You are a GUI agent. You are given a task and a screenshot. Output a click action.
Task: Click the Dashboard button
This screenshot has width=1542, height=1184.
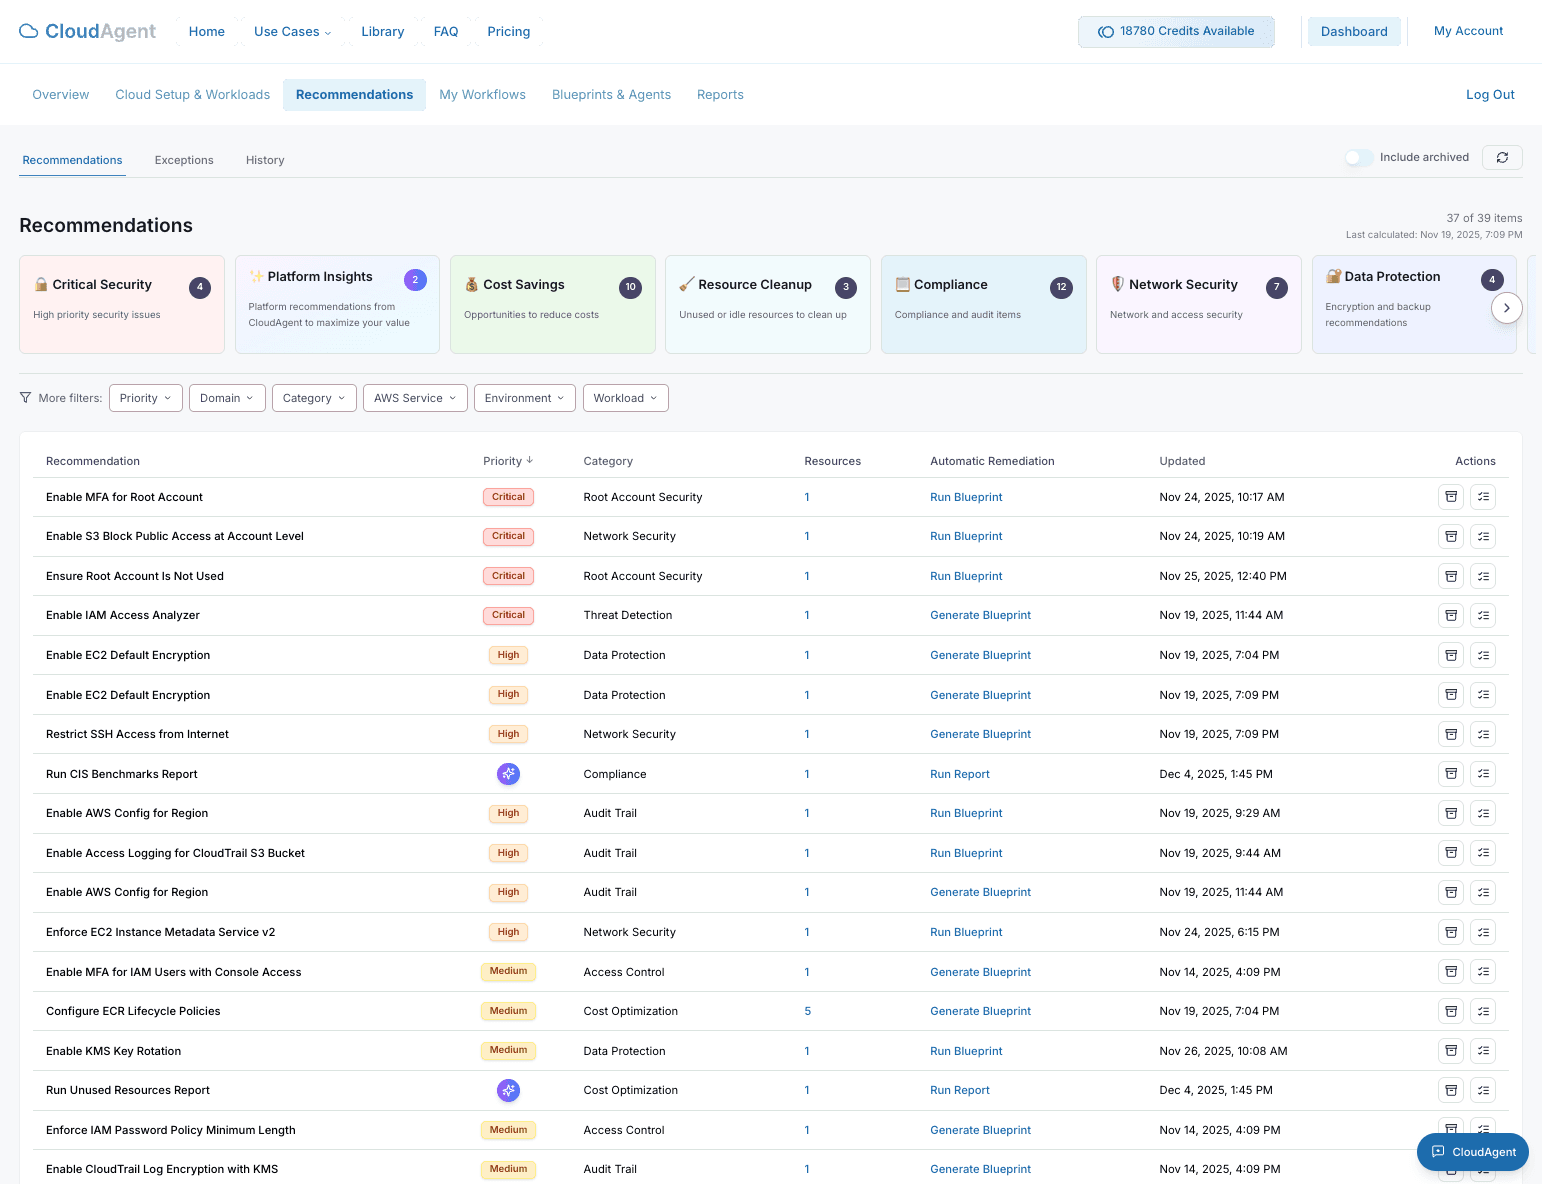[1354, 31]
